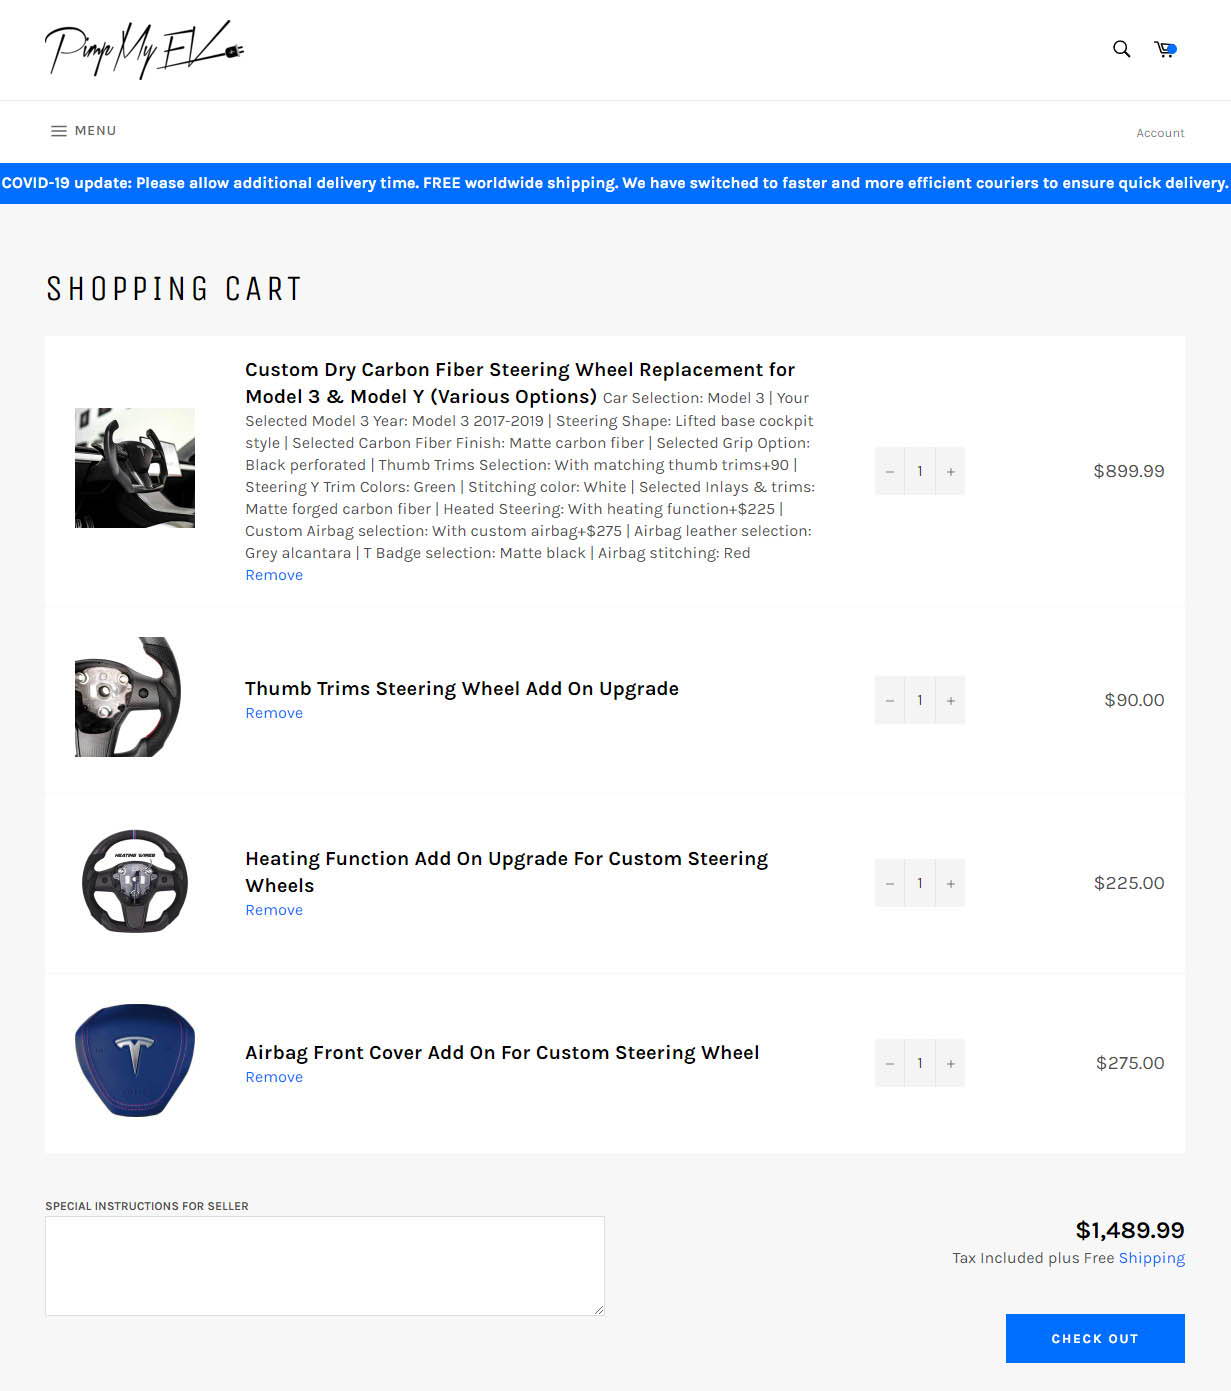Remove the Airbag Front Cover item
This screenshot has height=1391, width=1231.
click(274, 1077)
